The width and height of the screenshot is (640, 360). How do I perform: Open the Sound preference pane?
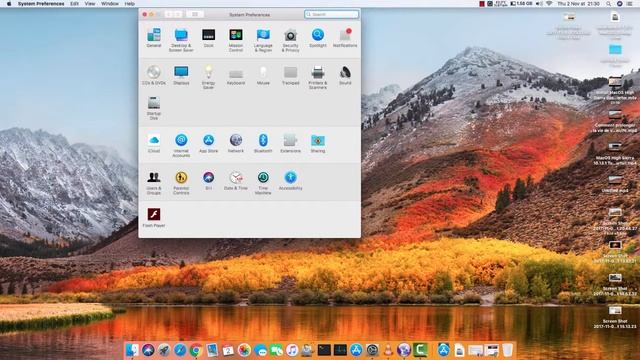click(x=345, y=75)
